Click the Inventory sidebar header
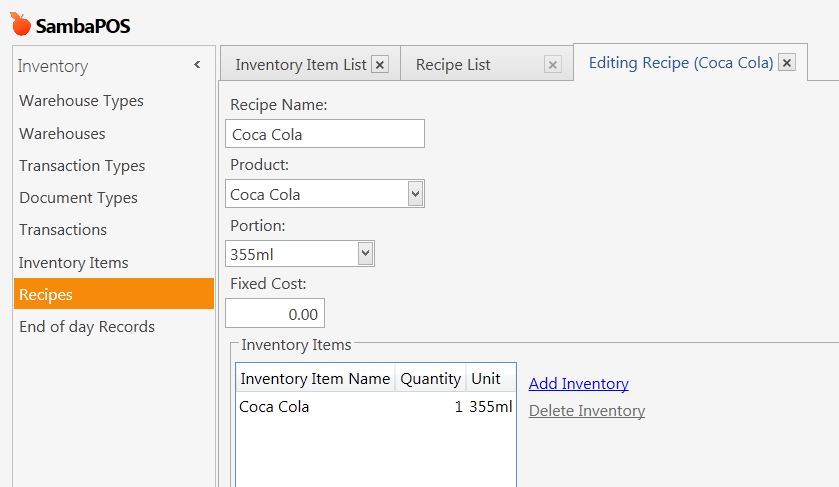 click(52, 66)
